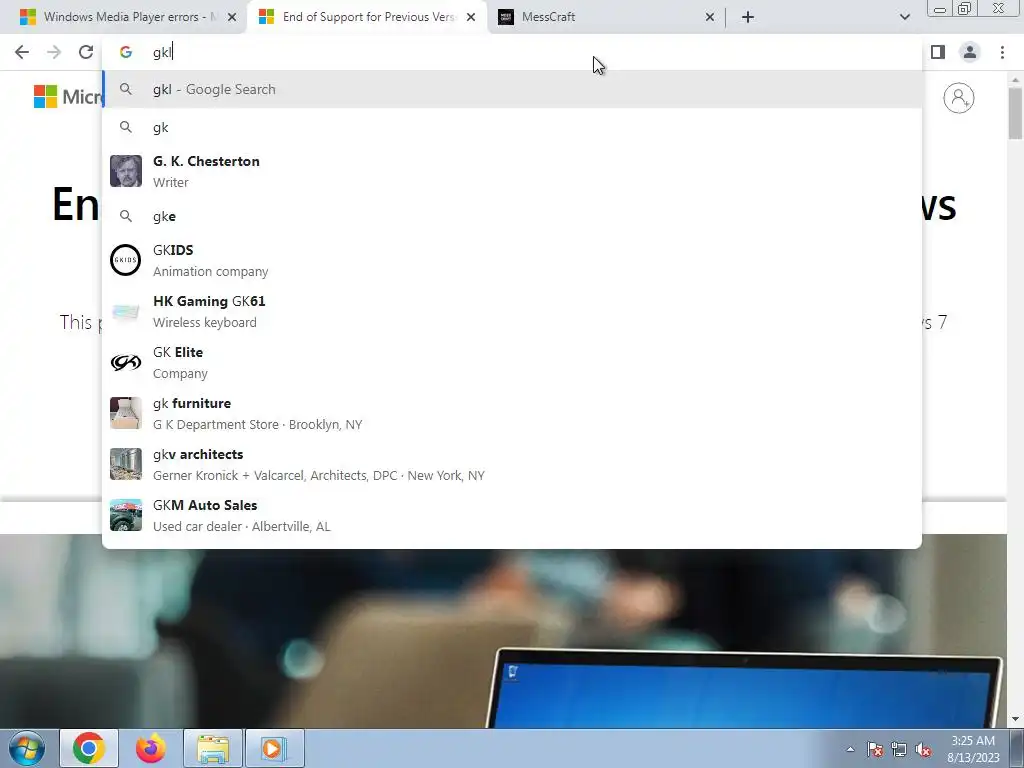Open the Windows Start button

(26, 748)
